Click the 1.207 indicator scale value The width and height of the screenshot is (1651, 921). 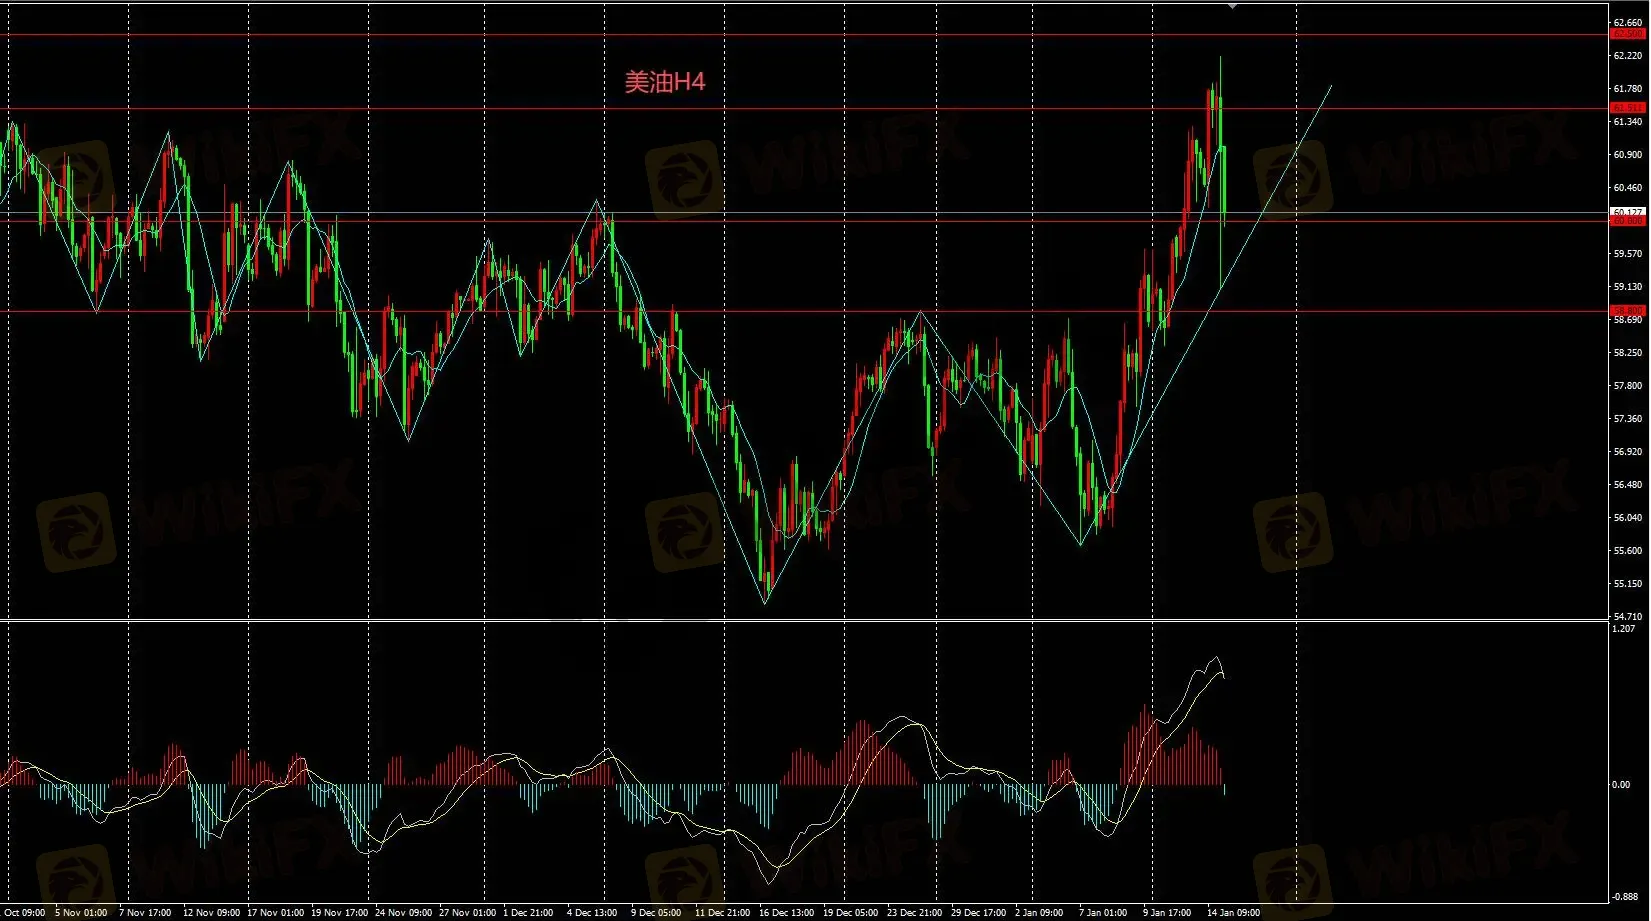click(1624, 629)
